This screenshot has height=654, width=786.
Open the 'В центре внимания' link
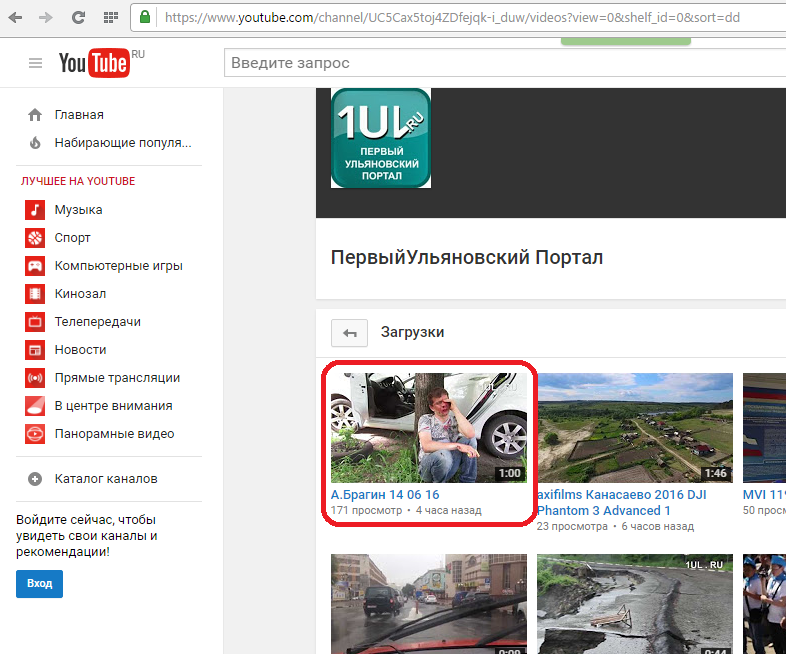coord(113,406)
